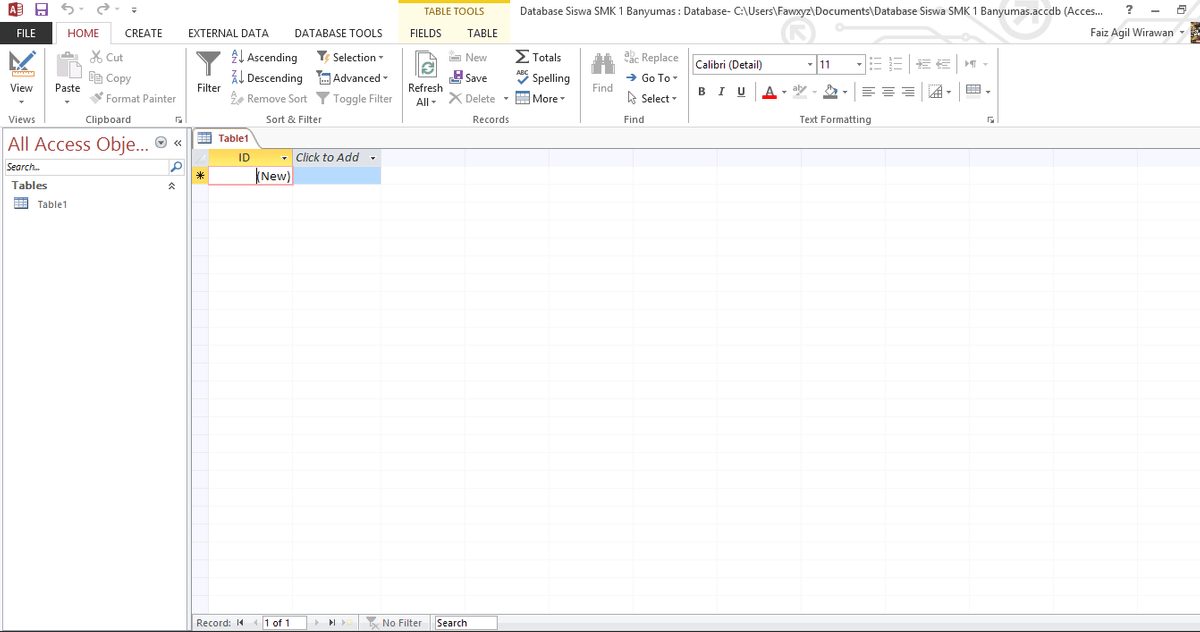This screenshot has height=632, width=1200.
Task: Collapse the Tables group
Action: pyautogui.click(x=171, y=186)
